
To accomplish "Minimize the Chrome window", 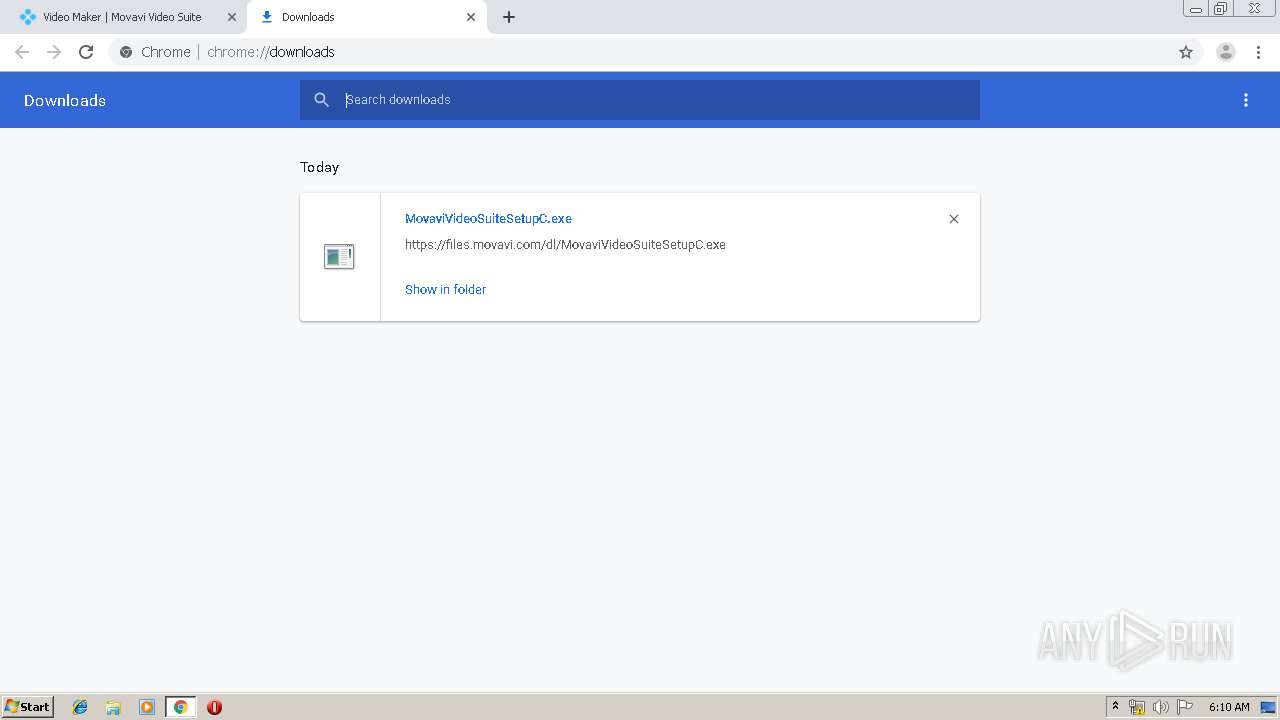I will [1196, 9].
